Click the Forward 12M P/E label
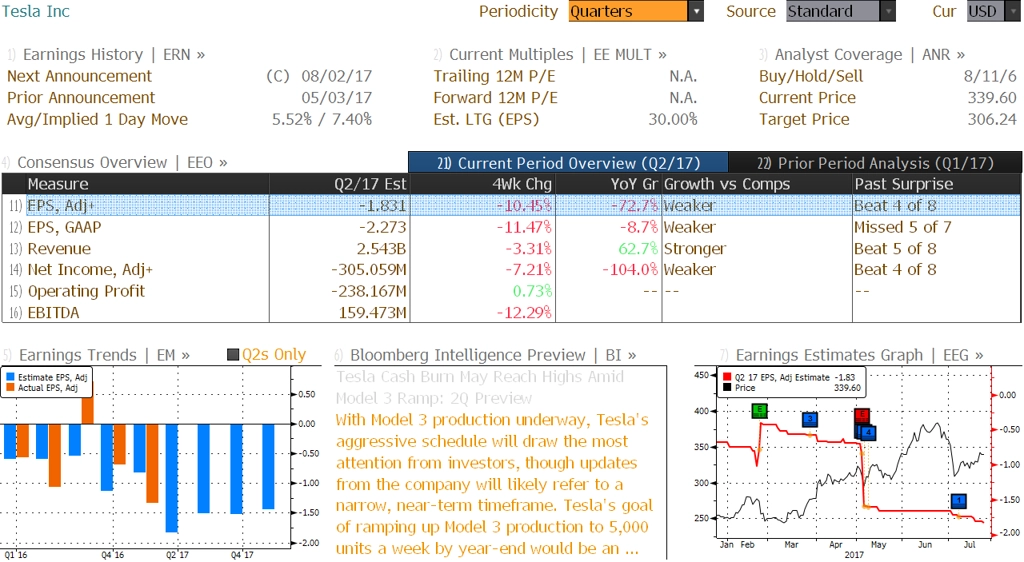 (x=496, y=98)
